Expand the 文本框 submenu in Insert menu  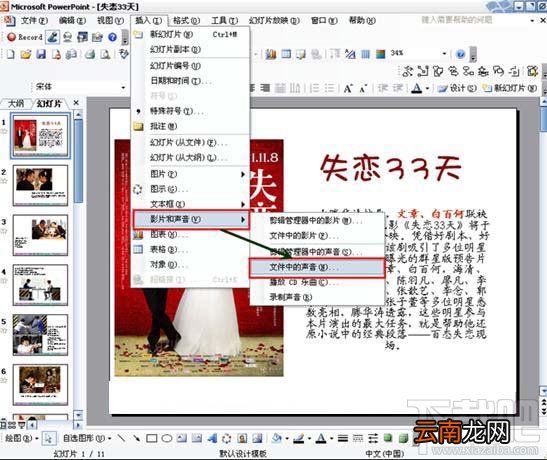click(x=190, y=204)
